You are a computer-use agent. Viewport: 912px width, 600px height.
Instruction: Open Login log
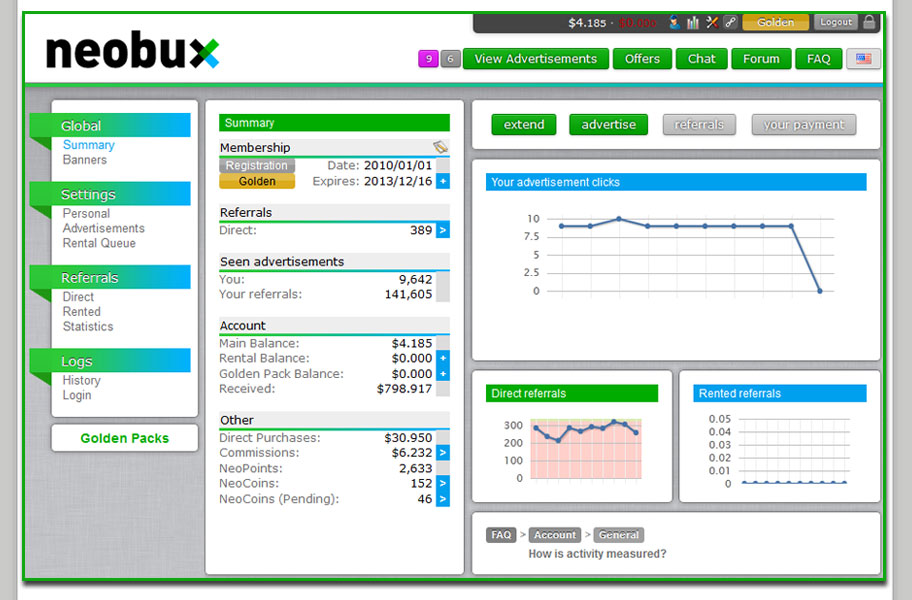point(77,395)
